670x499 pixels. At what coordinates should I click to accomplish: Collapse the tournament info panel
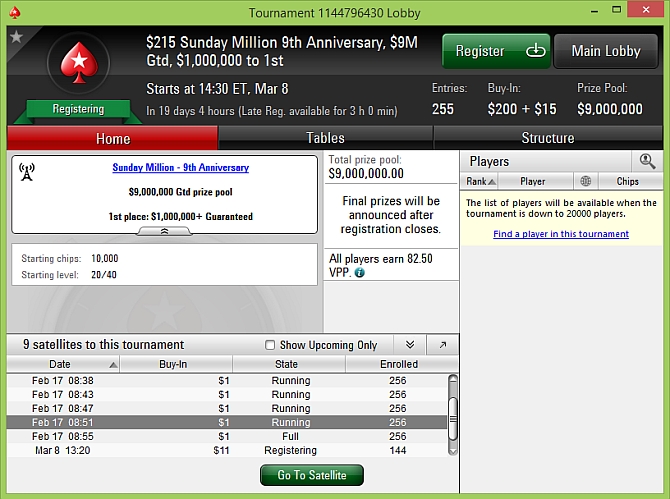tap(165, 231)
